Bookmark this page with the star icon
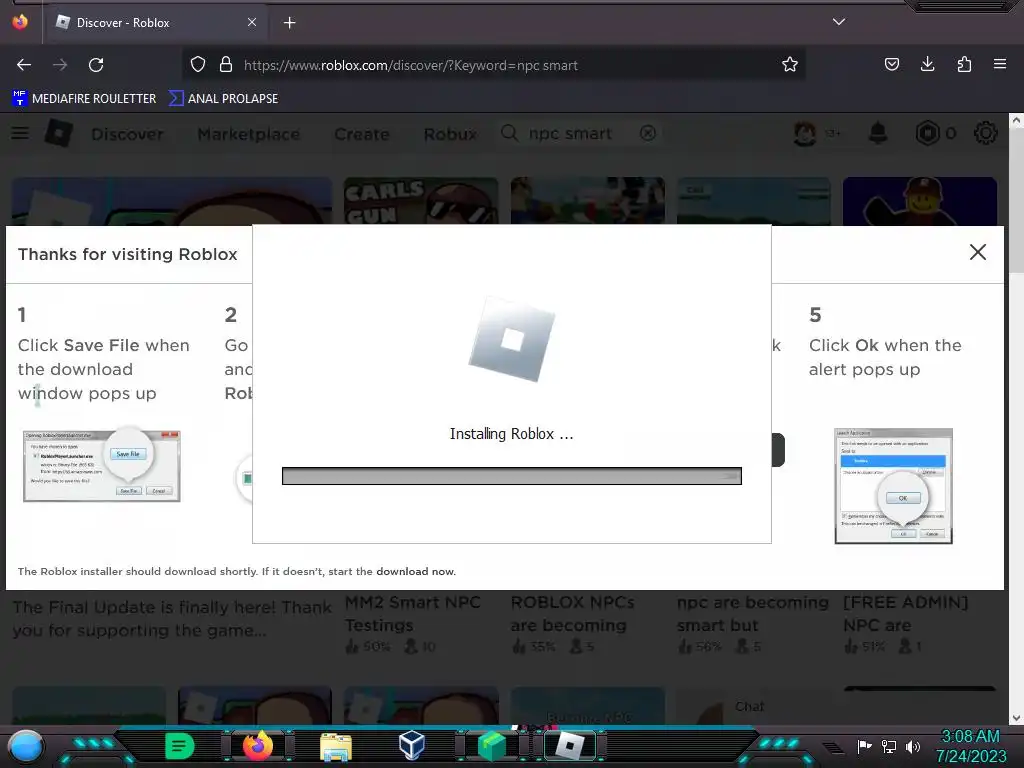The image size is (1024, 768). (x=790, y=65)
